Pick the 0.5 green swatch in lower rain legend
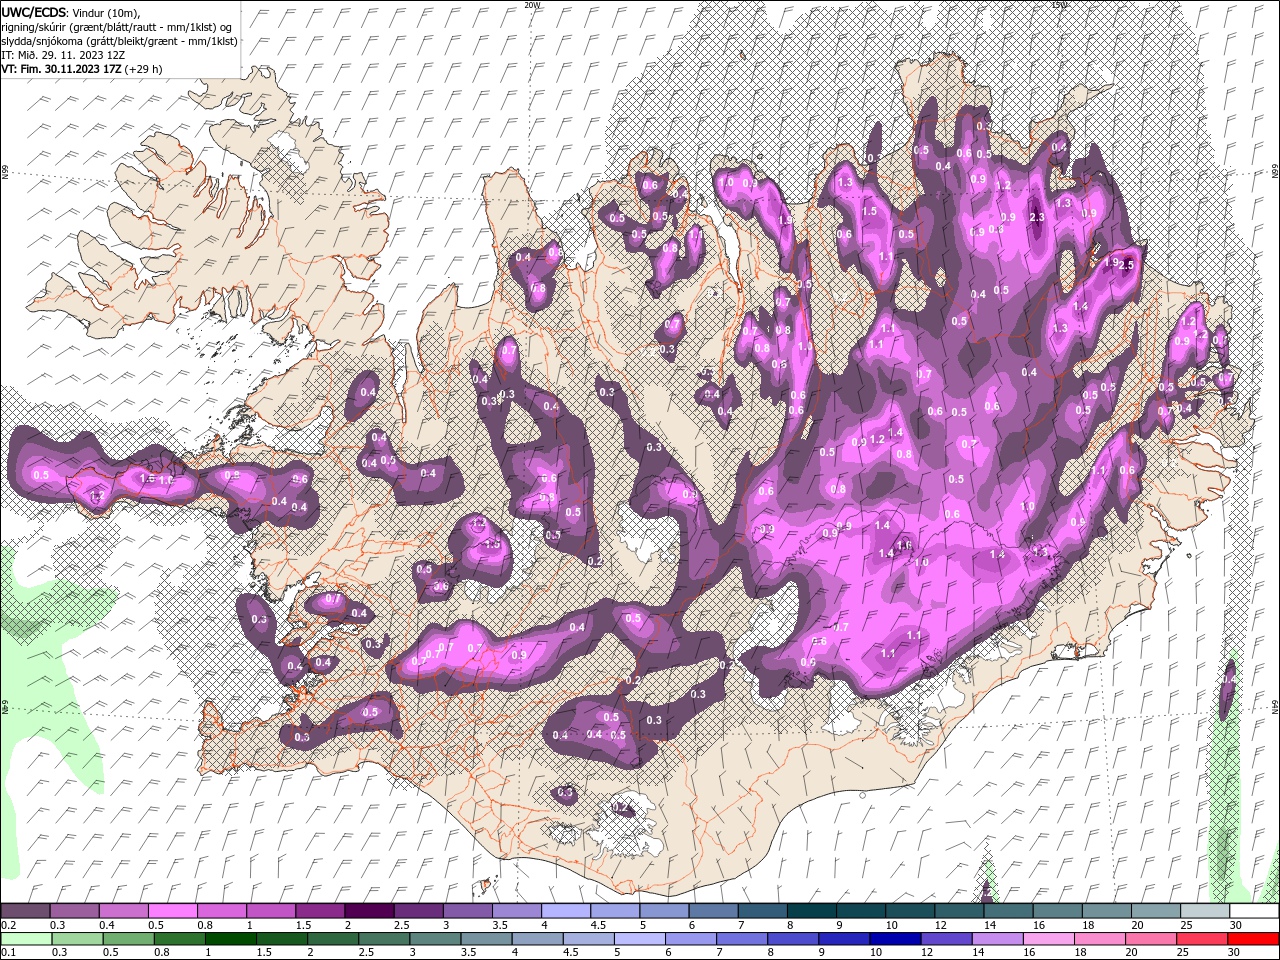 pyautogui.click(x=128, y=939)
